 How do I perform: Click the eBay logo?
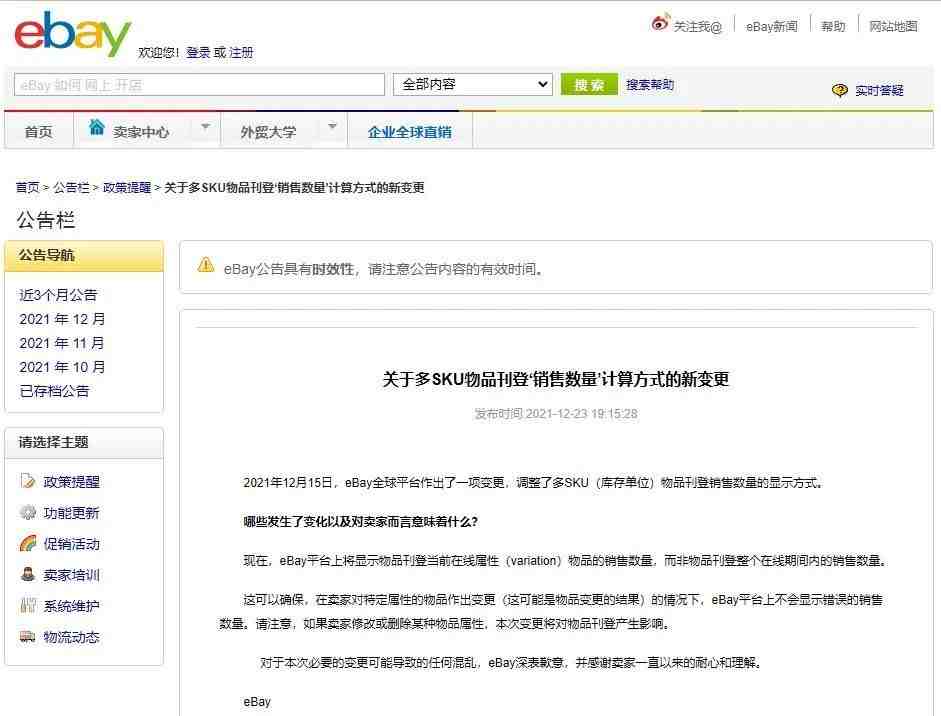pos(73,35)
